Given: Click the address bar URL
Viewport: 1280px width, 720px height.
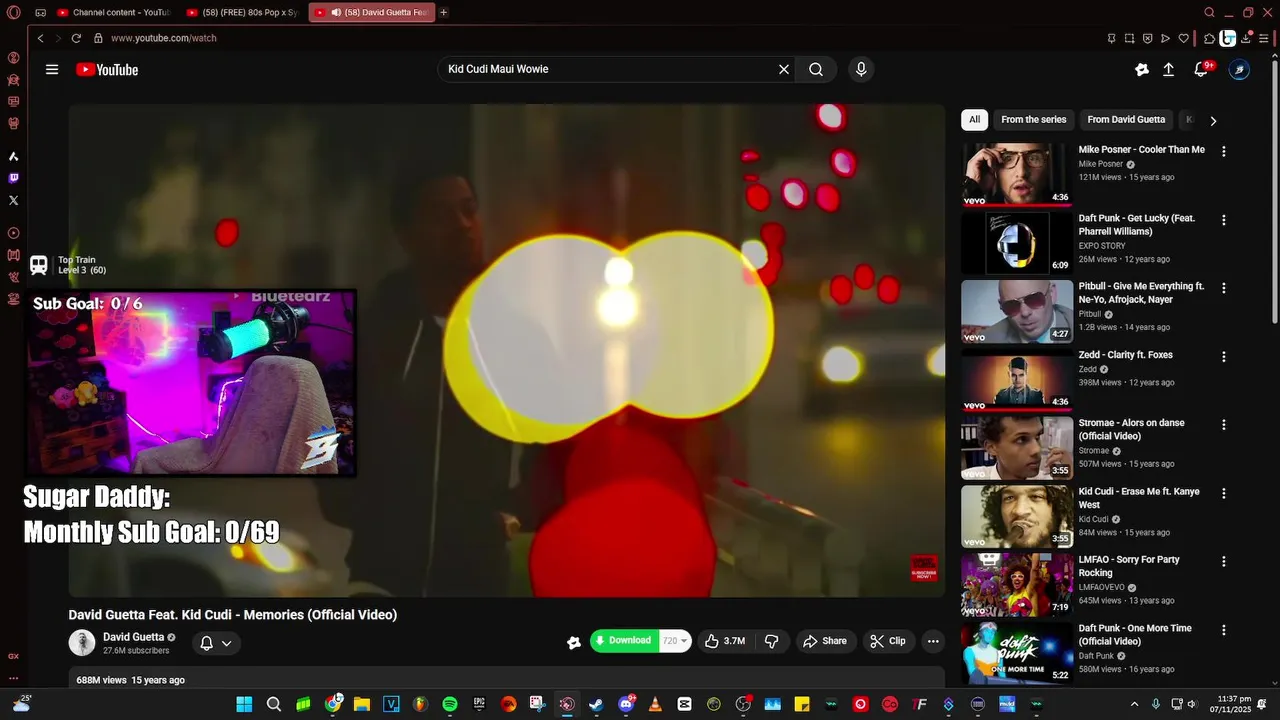Looking at the screenshot, I should point(164,38).
